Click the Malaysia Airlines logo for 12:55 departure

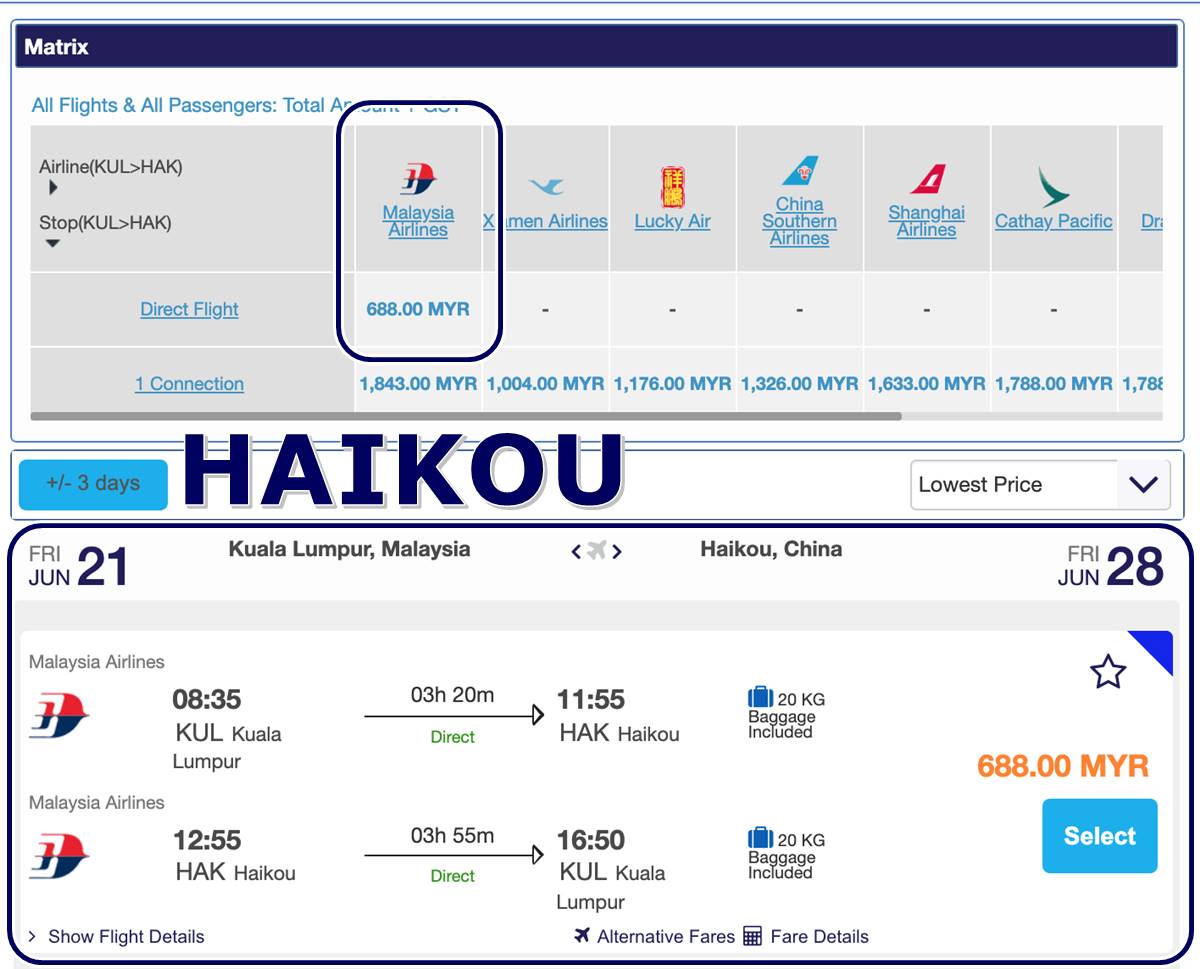(x=59, y=855)
